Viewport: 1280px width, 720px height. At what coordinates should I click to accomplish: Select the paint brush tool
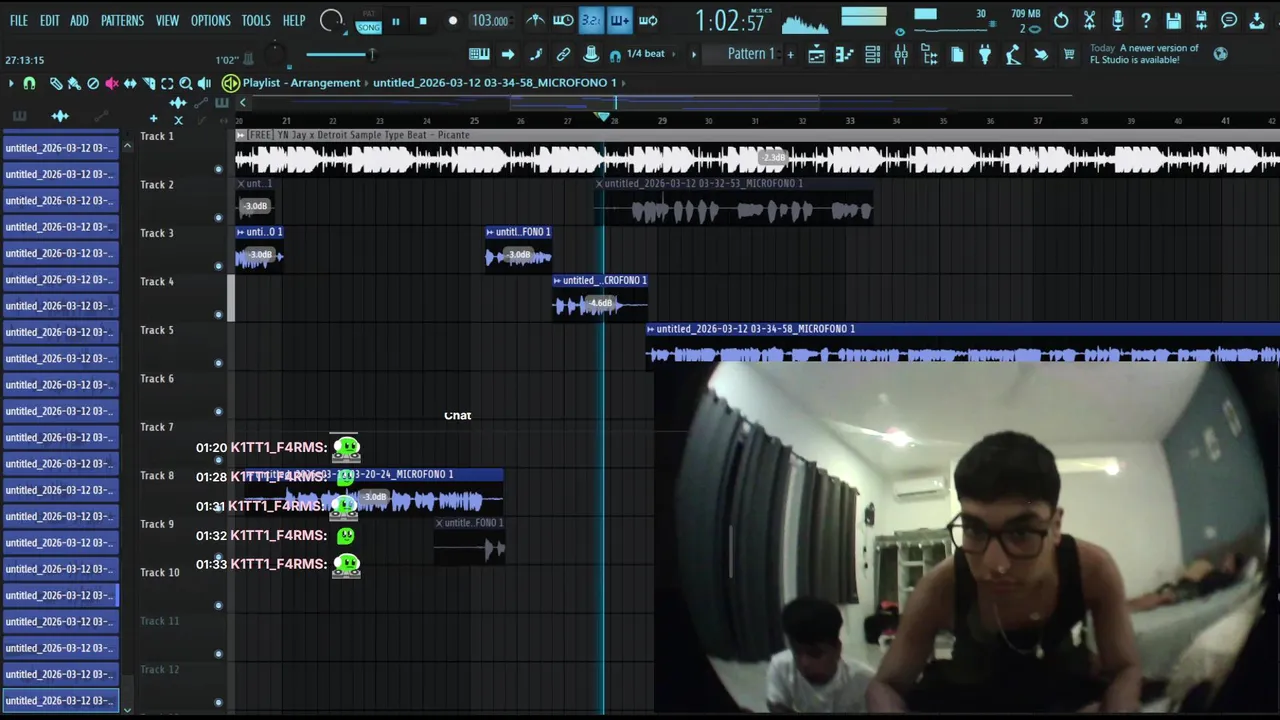[74, 83]
